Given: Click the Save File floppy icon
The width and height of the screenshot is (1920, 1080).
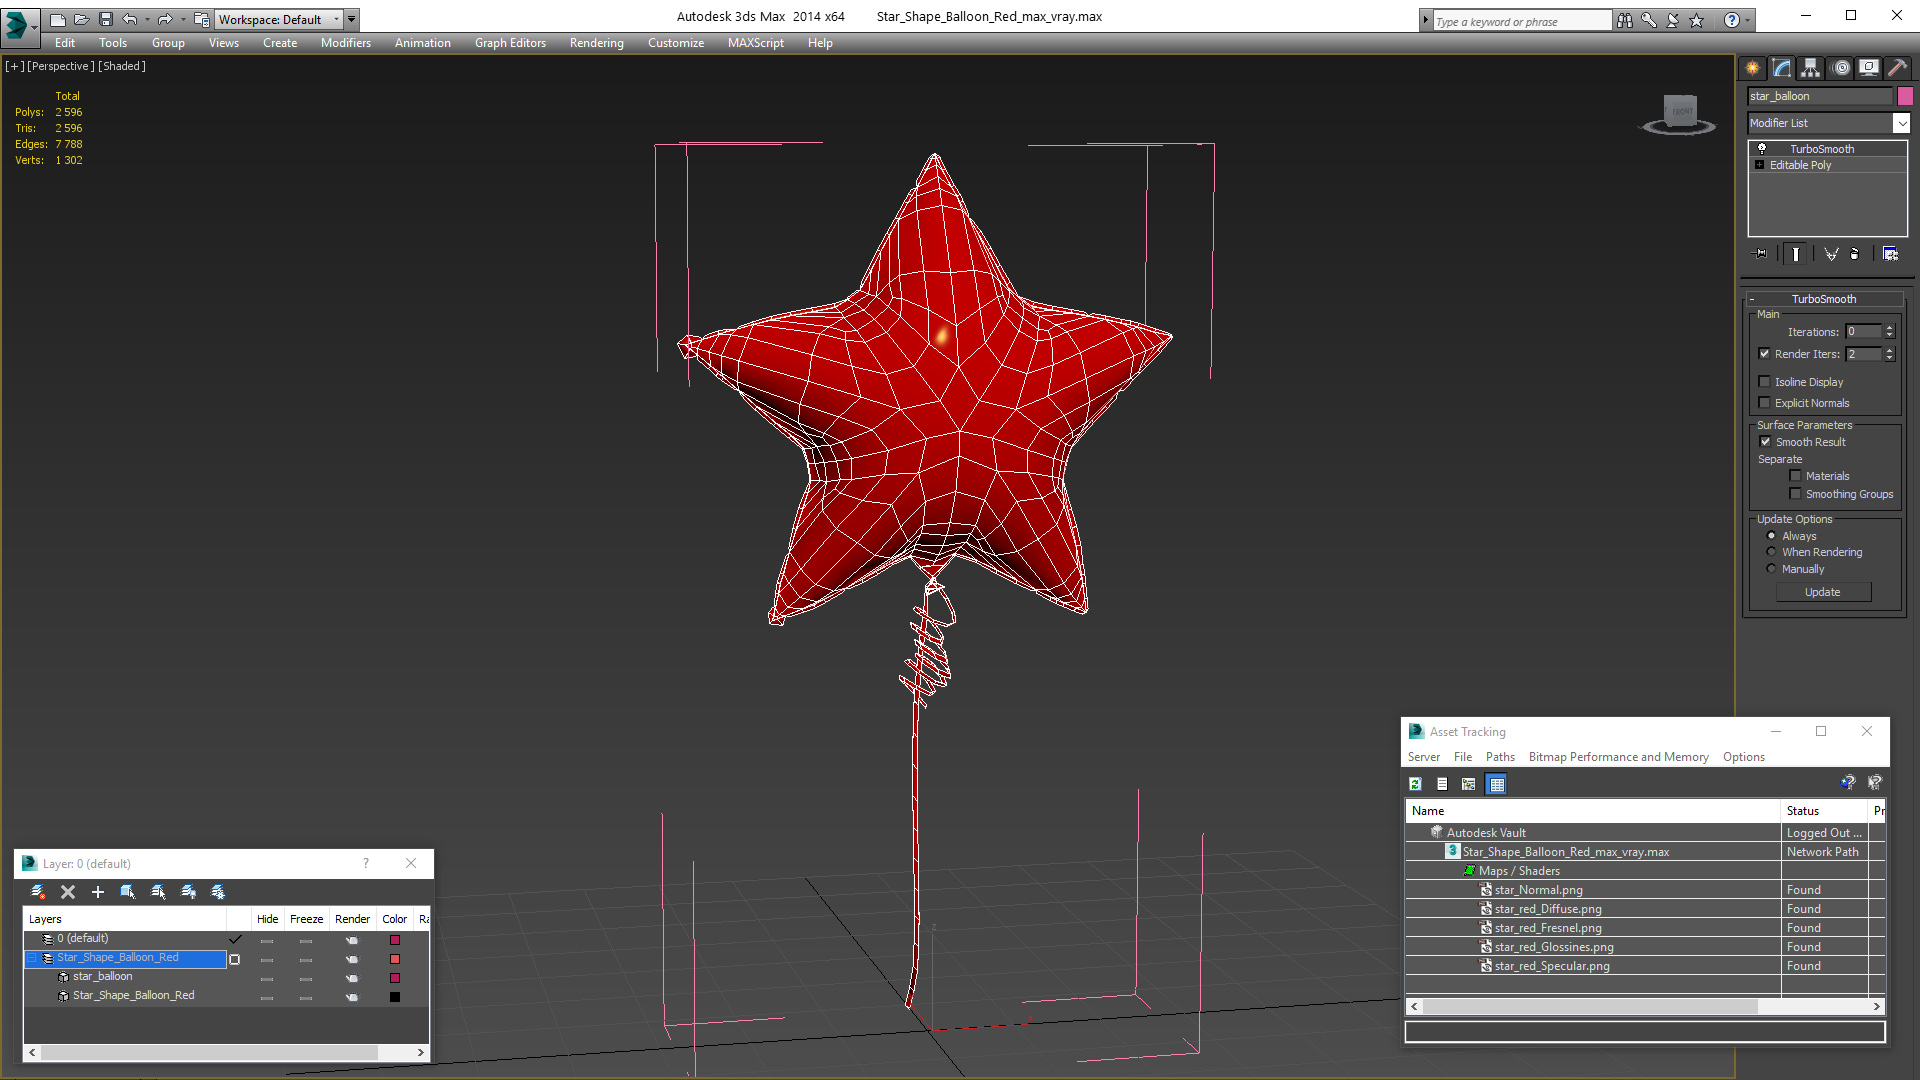Looking at the screenshot, I should coord(106,19).
